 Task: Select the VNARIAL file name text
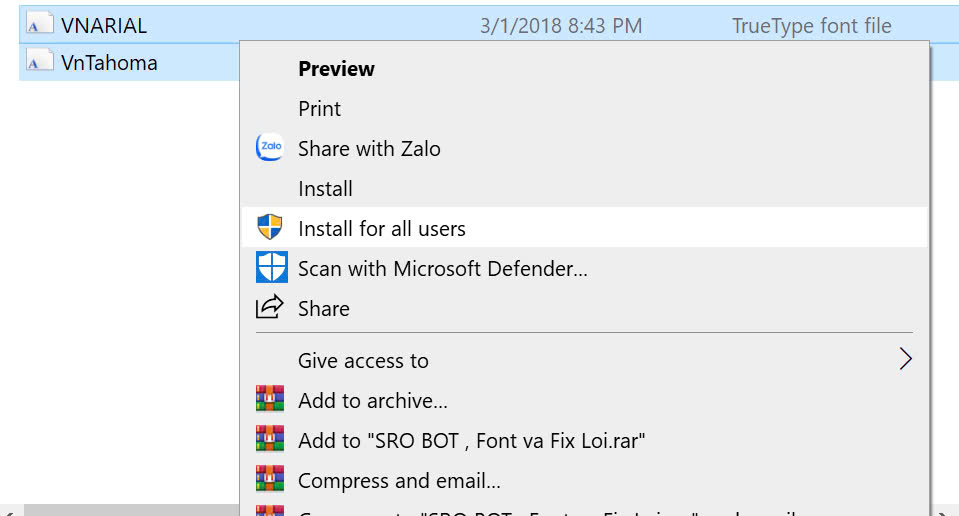coord(104,26)
